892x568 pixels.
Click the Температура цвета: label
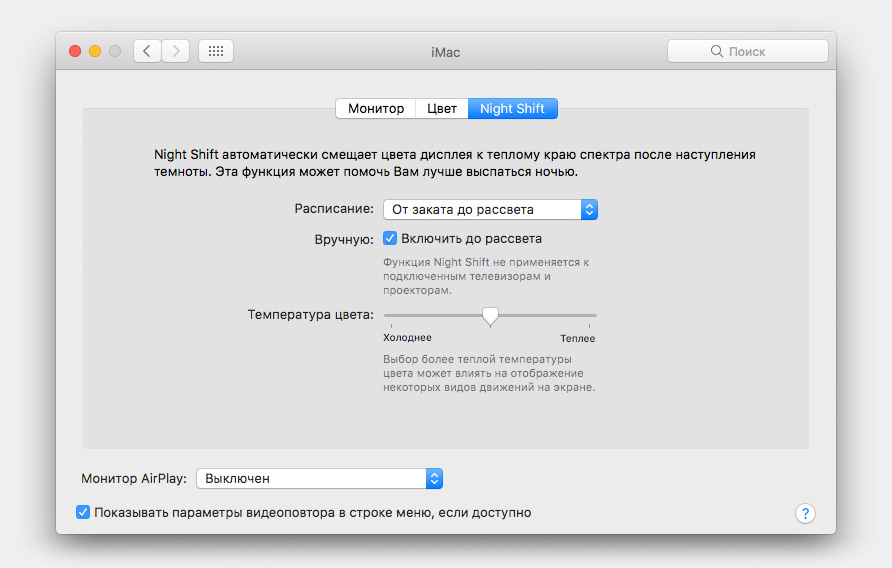tap(311, 314)
